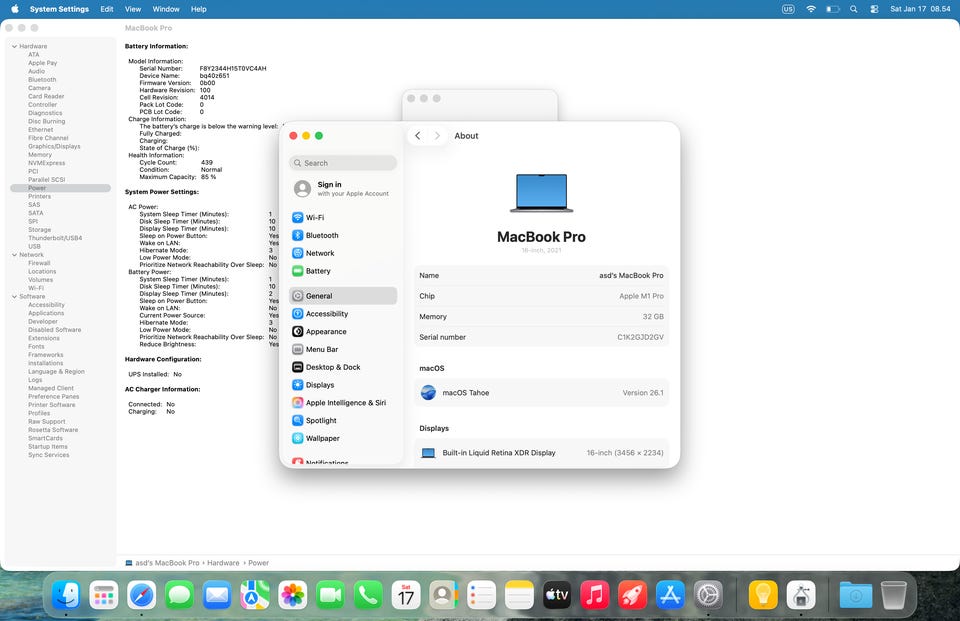Click the Search field in System Settings
This screenshot has width=960, height=621.
click(343, 163)
